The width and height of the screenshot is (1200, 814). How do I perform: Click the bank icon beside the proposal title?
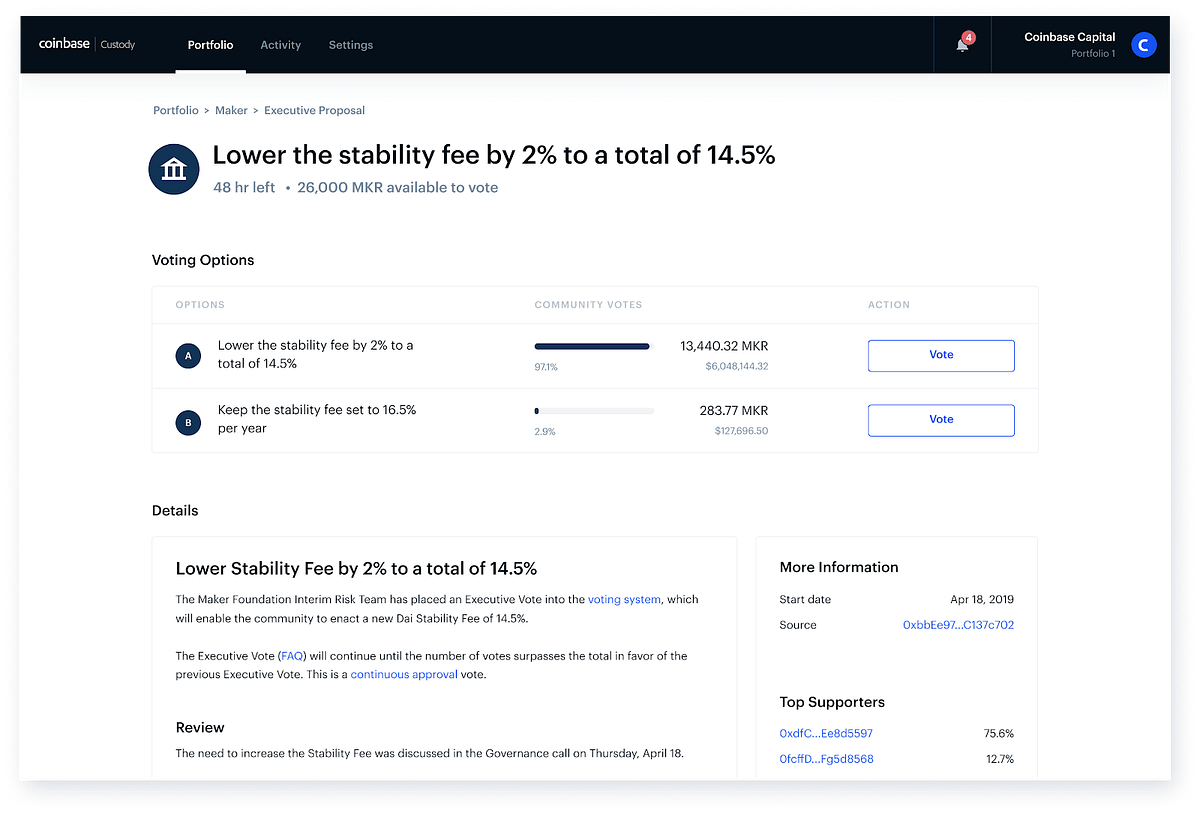click(x=173, y=169)
